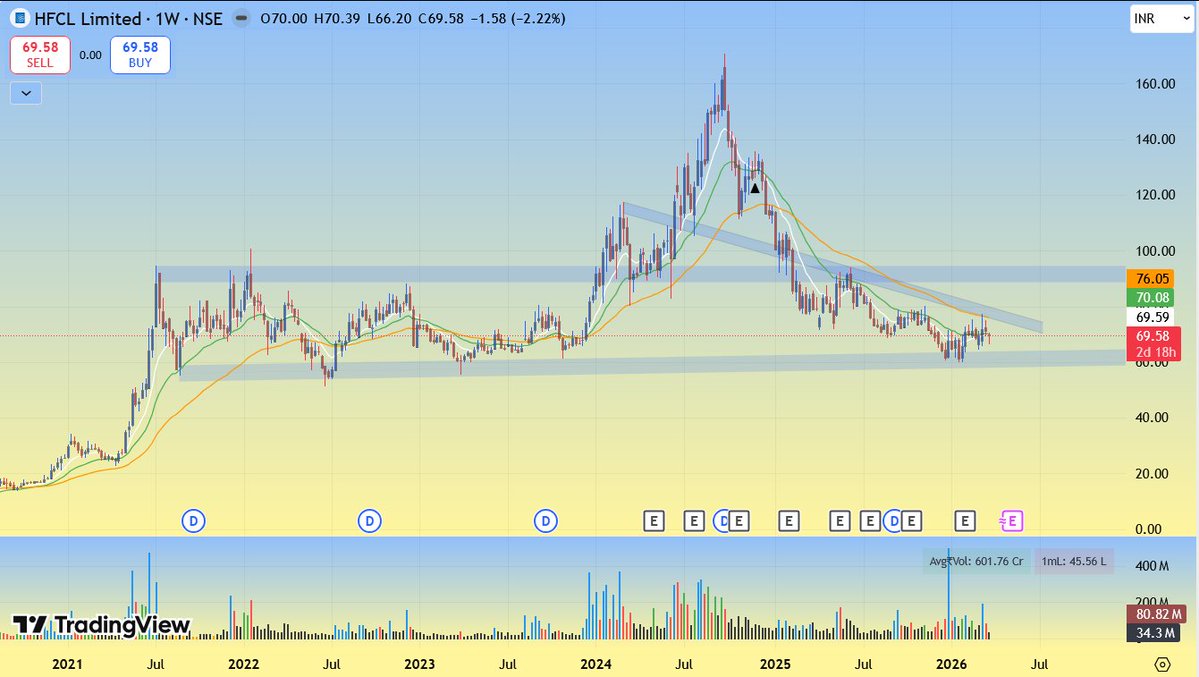The width and height of the screenshot is (1199, 677).
Task: Click the 160.00 price axis label
Action: pyautogui.click(x=1155, y=83)
